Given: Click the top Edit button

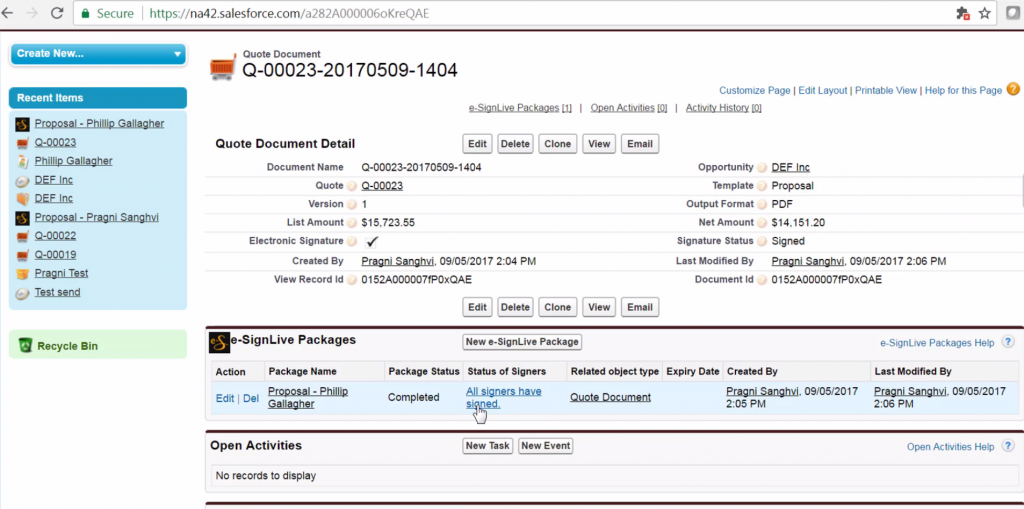Looking at the screenshot, I should coord(477,144).
